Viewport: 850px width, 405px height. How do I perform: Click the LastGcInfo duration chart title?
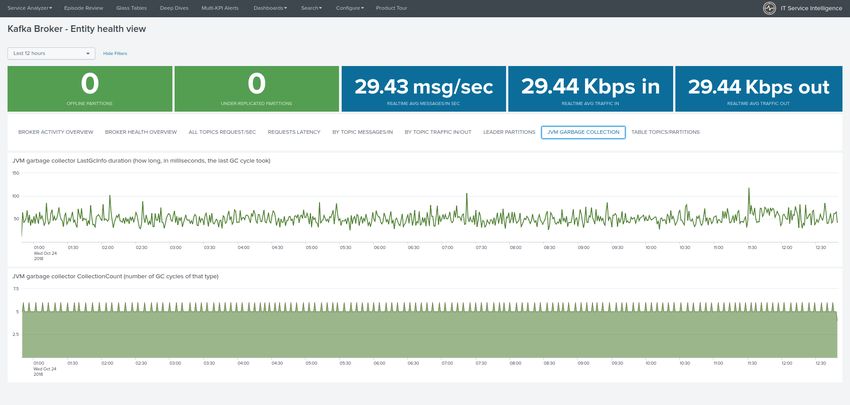click(x=141, y=160)
